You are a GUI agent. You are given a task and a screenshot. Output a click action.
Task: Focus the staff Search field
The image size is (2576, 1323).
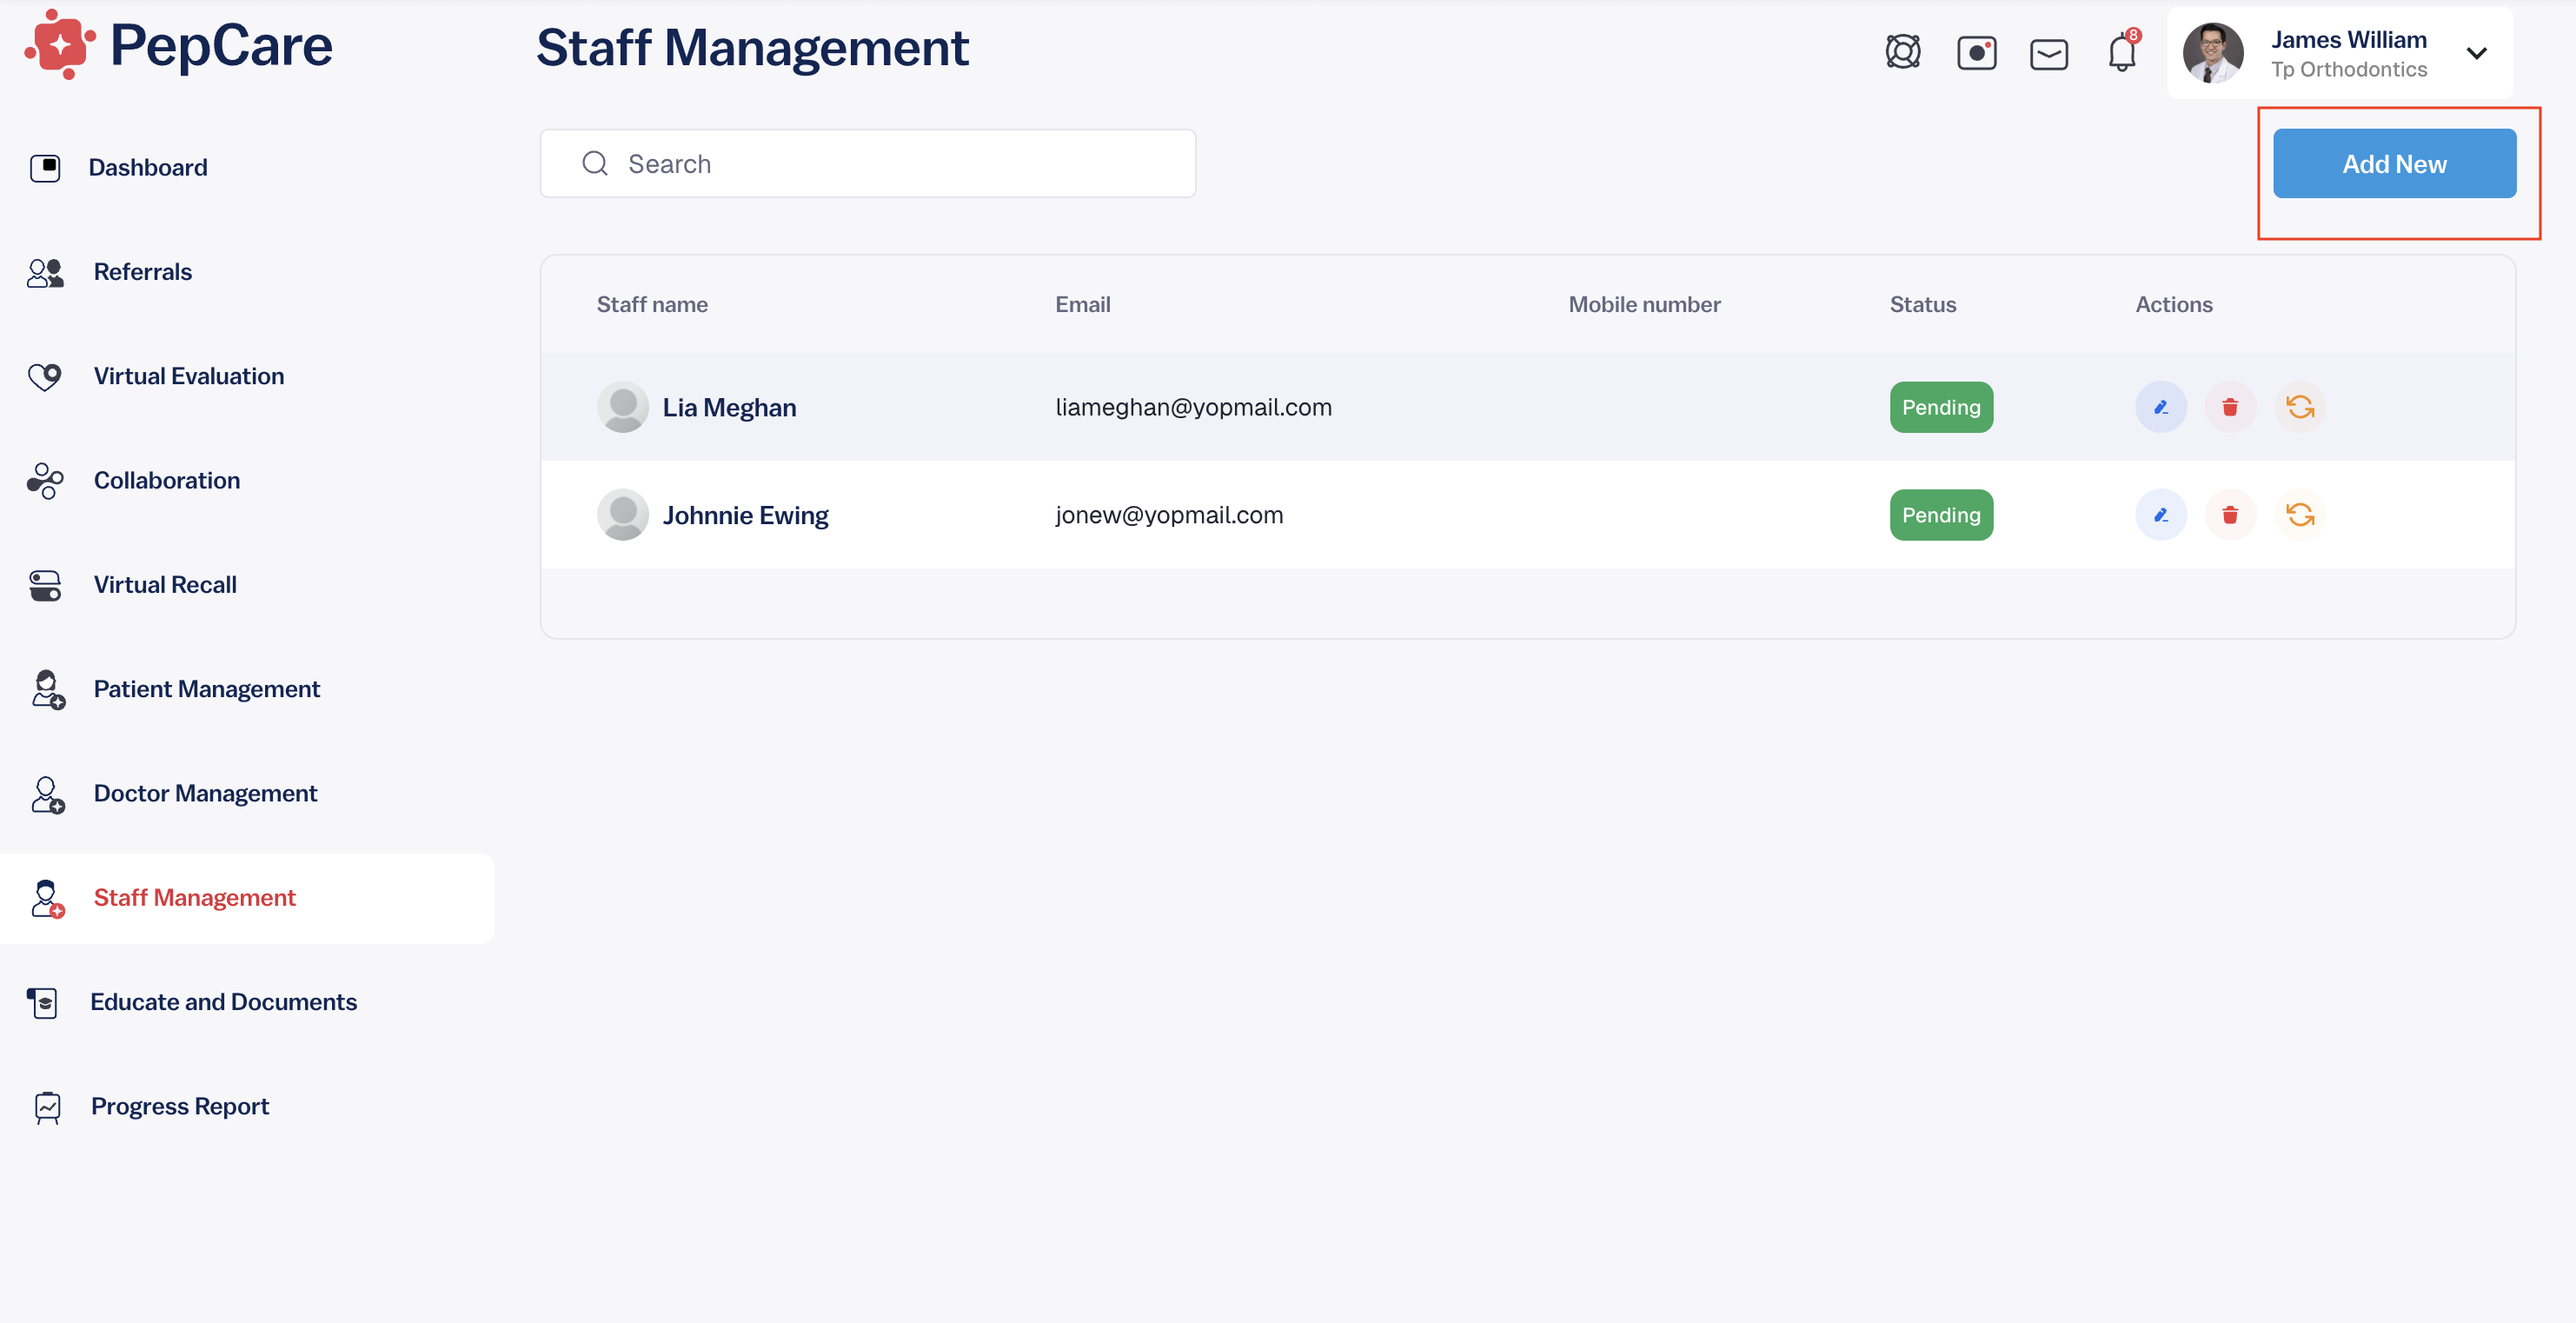point(868,163)
